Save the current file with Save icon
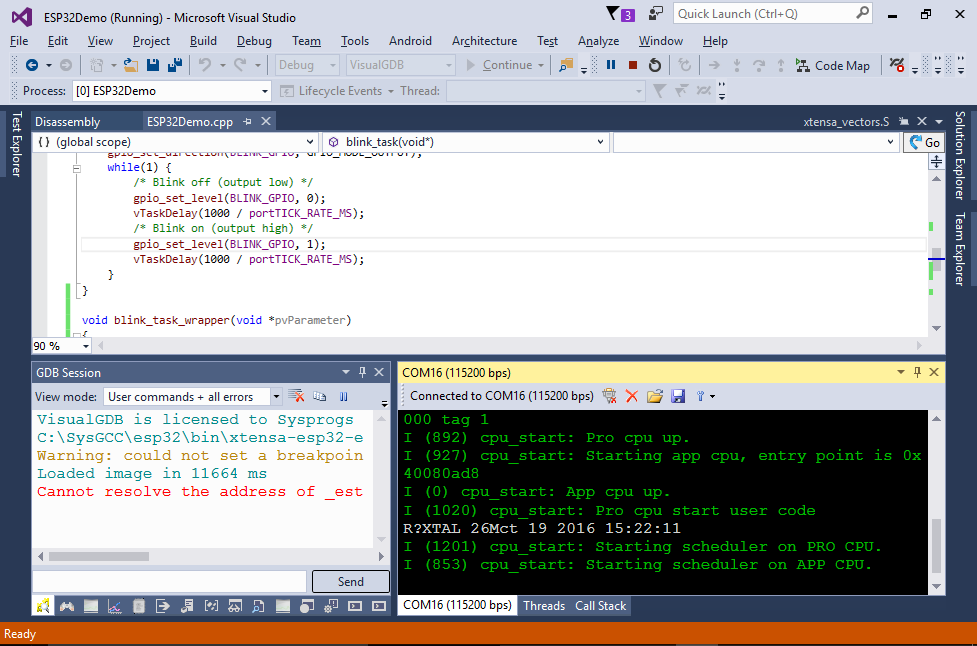 pos(153,65)
